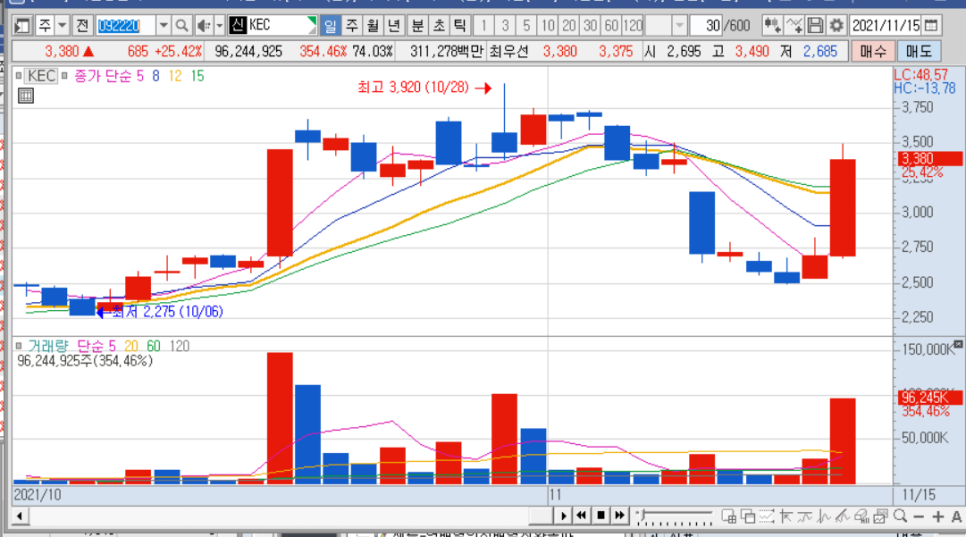The image size is (966, 537).
Task: Click the stock code input field 092220
Action: point(125,26)
